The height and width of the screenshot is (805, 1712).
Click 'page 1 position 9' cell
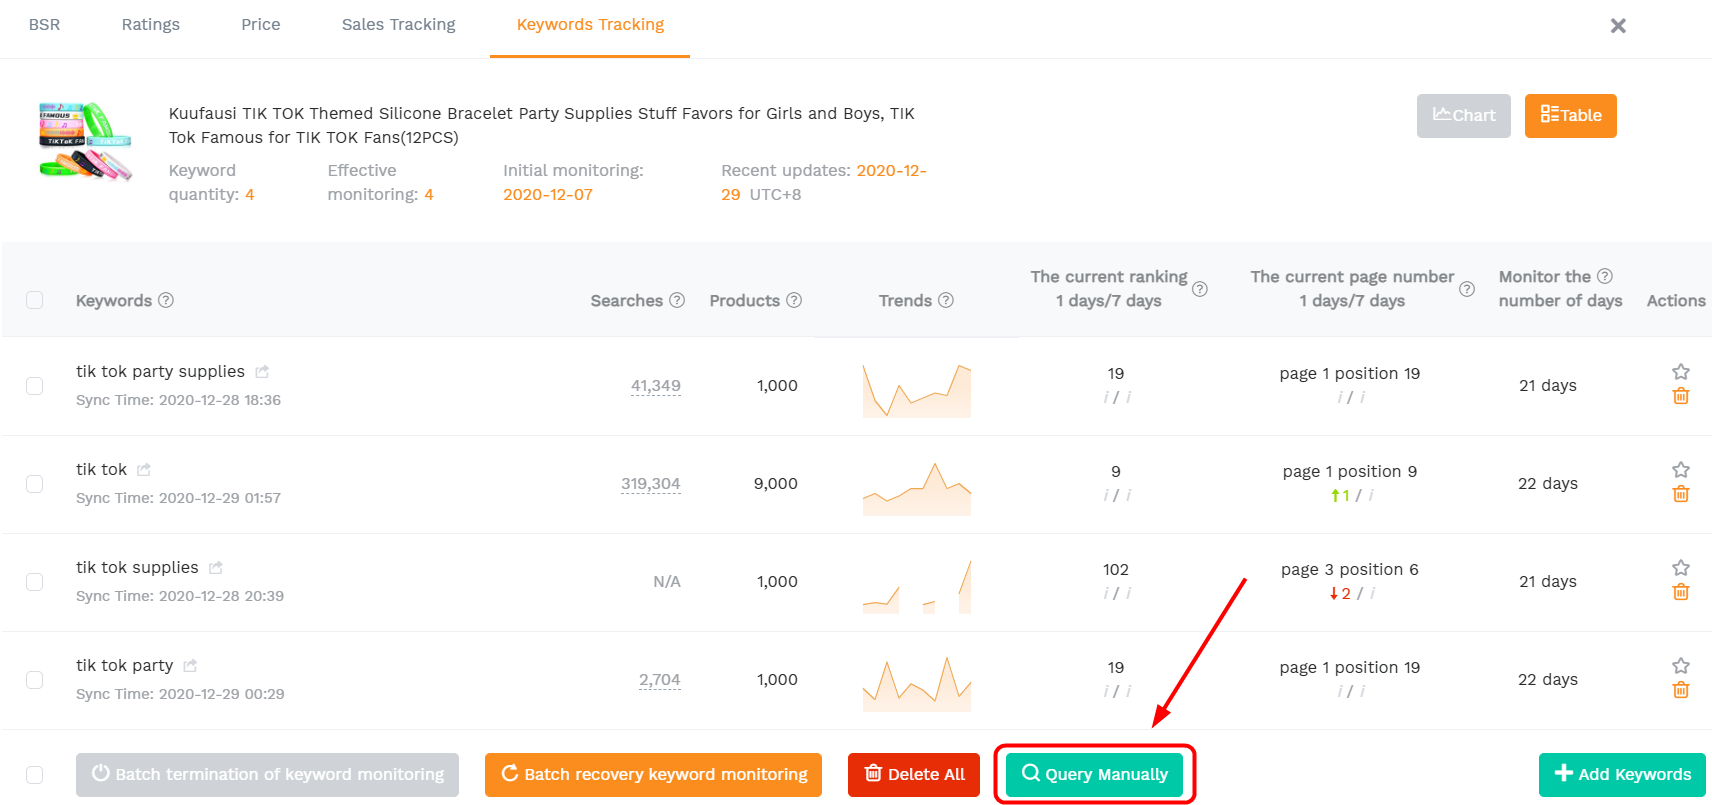pyautogui.click(x=1350, y=472)
